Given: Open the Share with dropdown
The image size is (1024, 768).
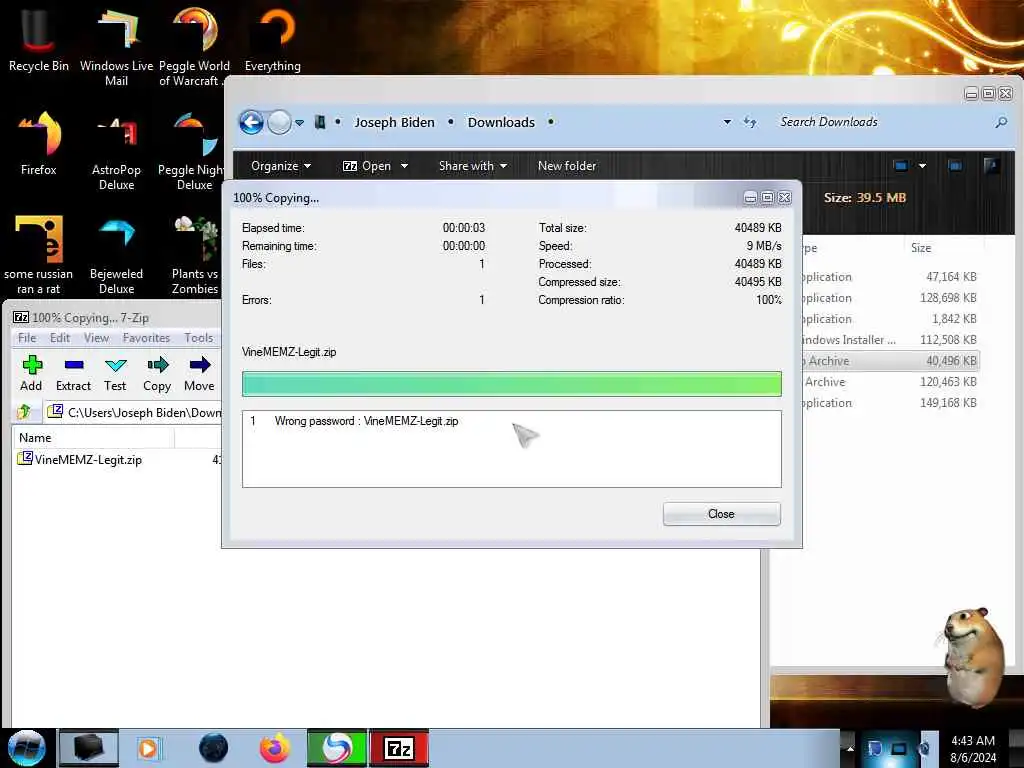Looking at the screenshot, I should pyautogui.click(x=473, y=166).
